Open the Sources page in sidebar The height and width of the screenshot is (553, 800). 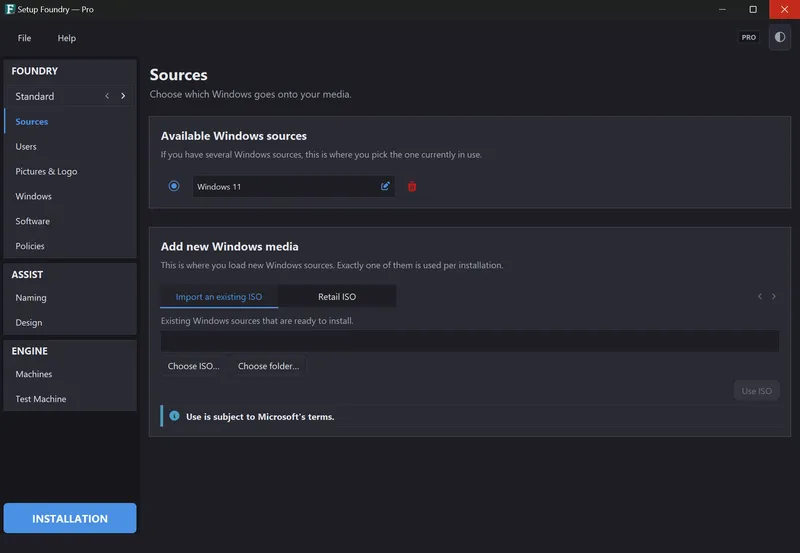70,121
